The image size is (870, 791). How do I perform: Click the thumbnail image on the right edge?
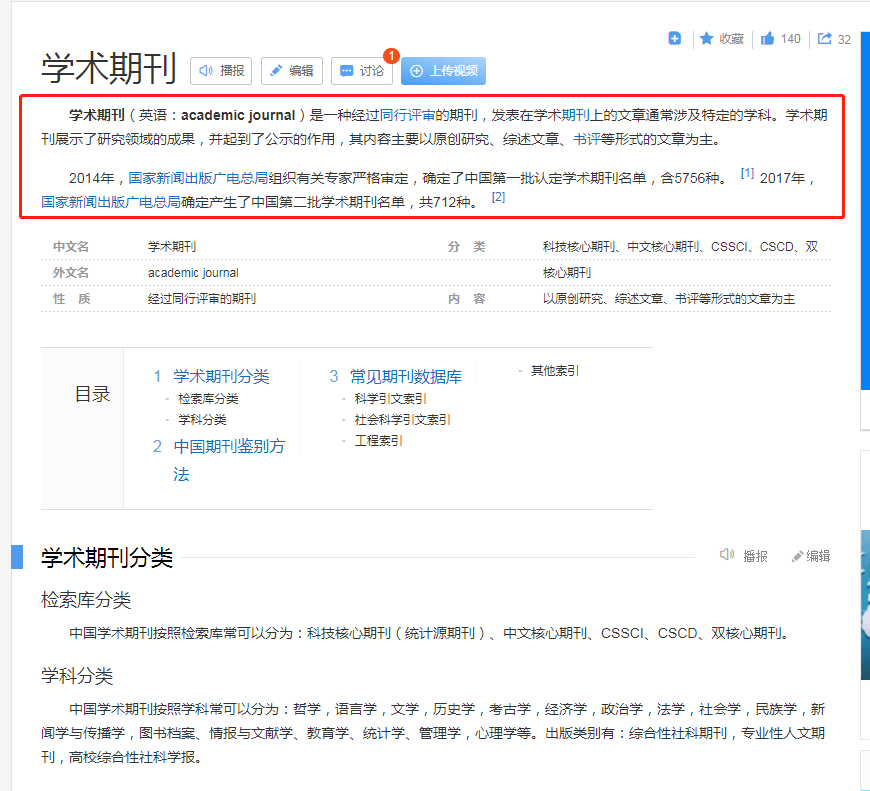[865, 605]
